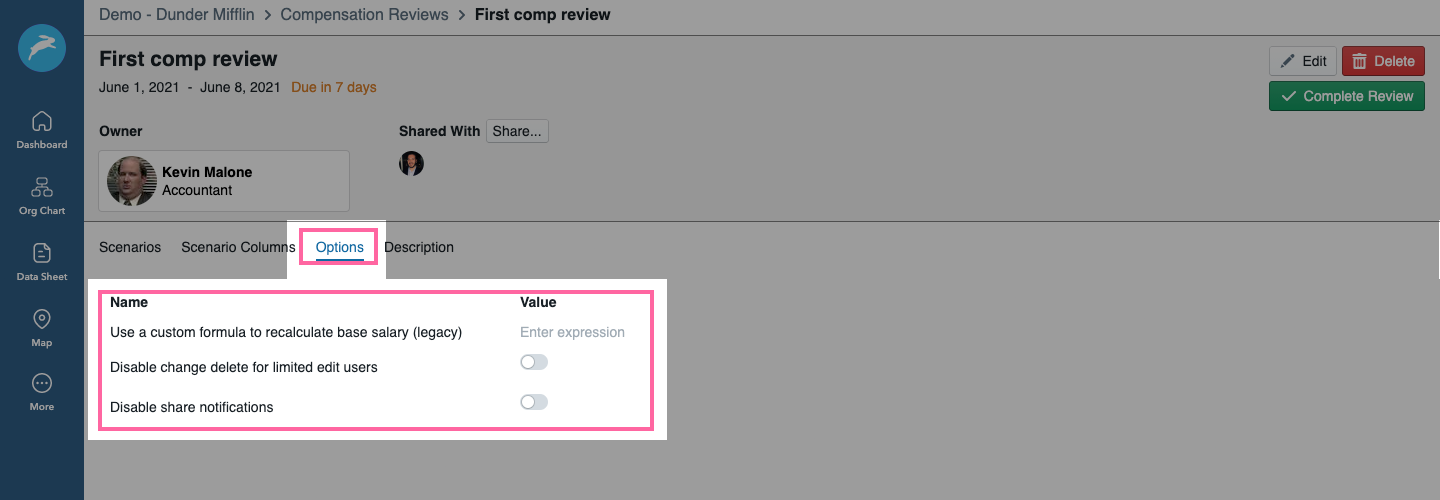Go to Compensation Reviews breadcrumb link
This screenshot has width=1440, height=500.
click(366, 15)
